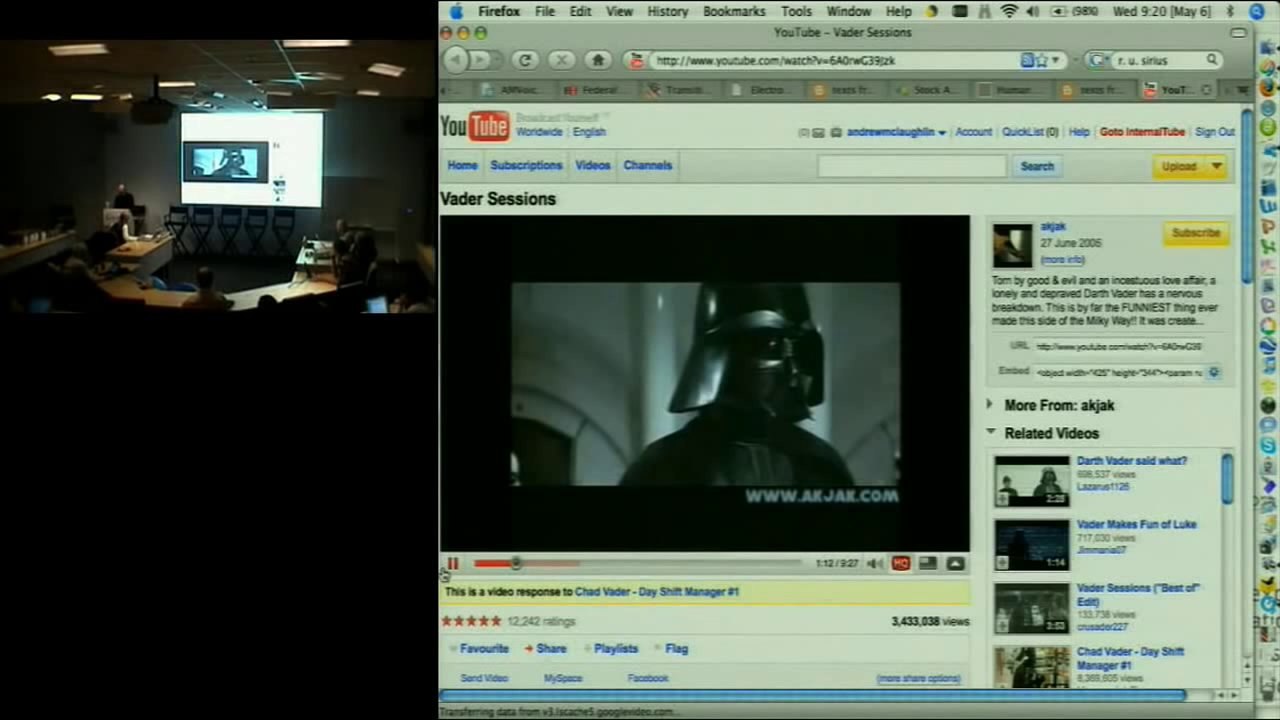1280x720 pixels.
Task: Open the URL history dropdown arrow
Action: coord(1055,60)
